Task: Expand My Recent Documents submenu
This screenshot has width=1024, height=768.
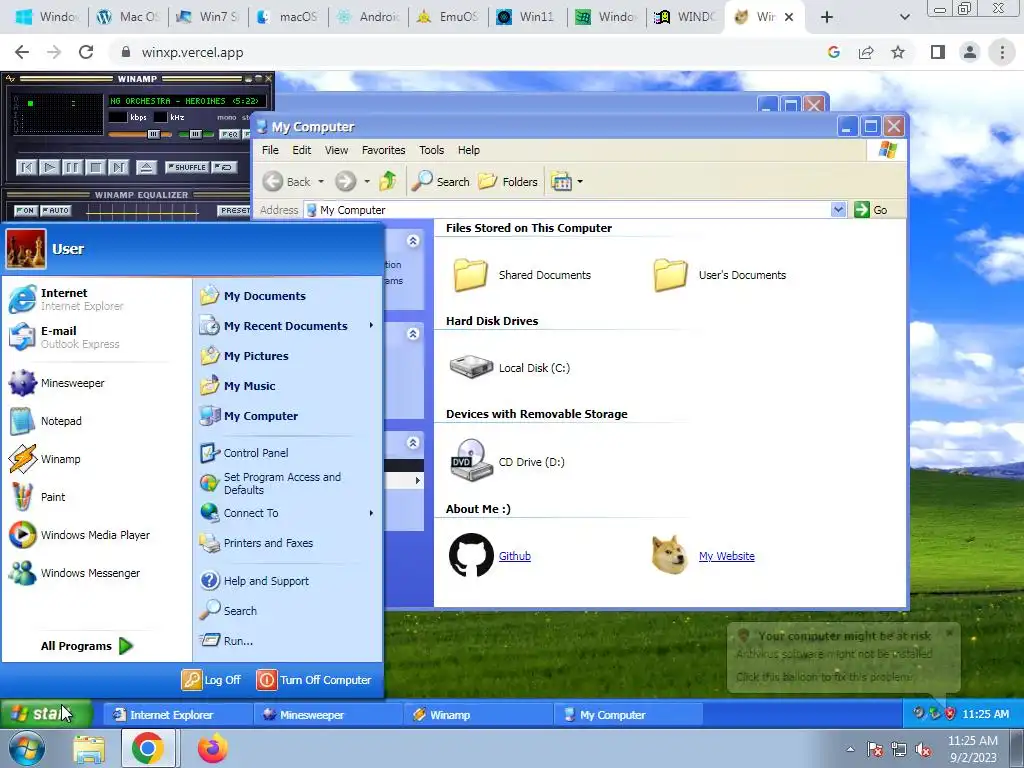Action: tap(287, 326)
